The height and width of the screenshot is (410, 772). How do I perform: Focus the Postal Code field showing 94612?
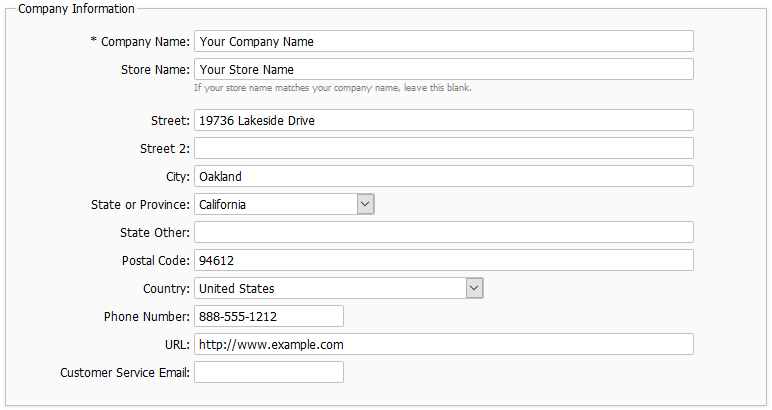coord(443,260)
